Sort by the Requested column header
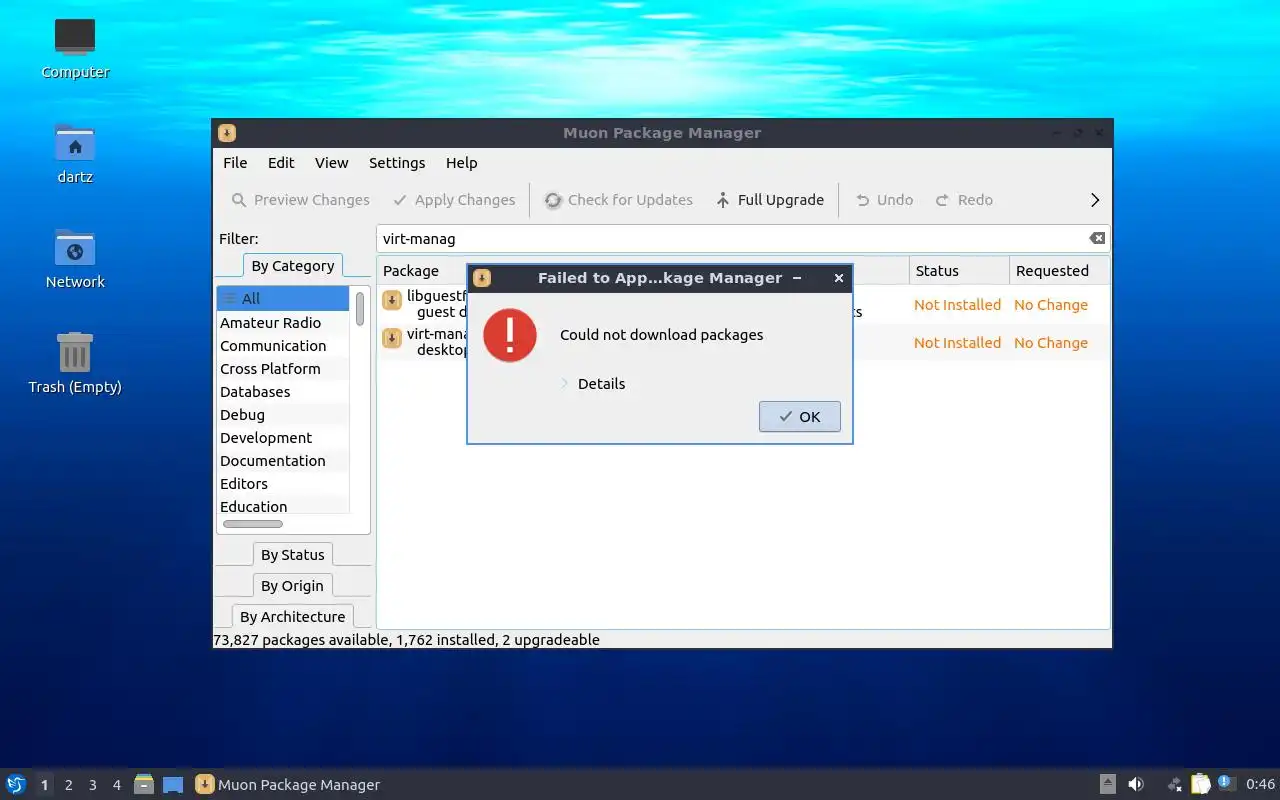 pyautogui.click(x=1059, y=271)
